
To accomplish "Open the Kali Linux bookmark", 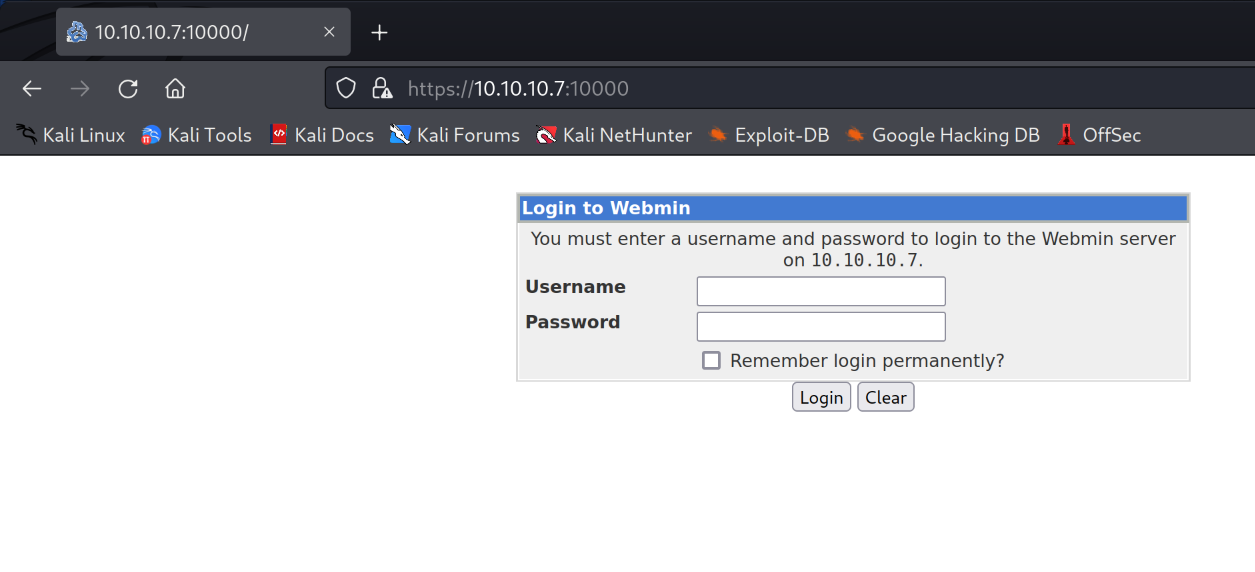I will [x=71, y=135].
